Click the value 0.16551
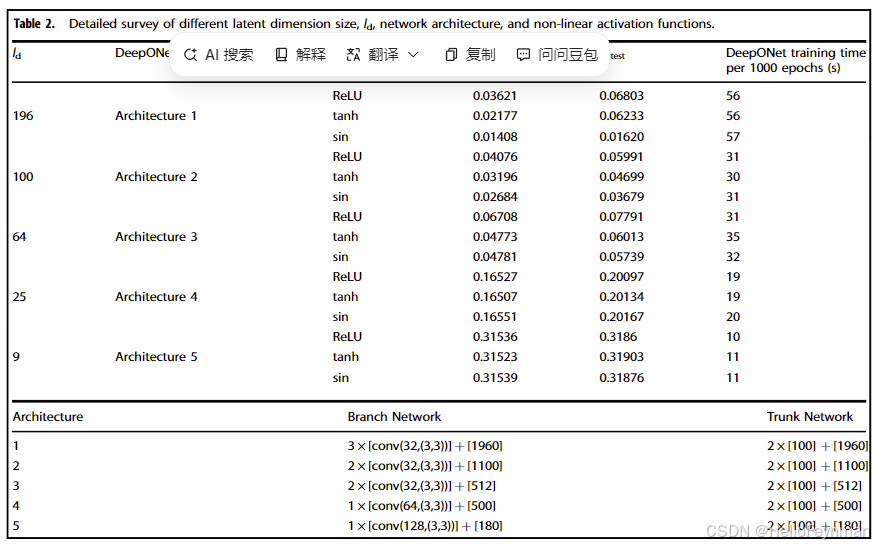The height and width of the screenshot is (546, 874). 495,317
